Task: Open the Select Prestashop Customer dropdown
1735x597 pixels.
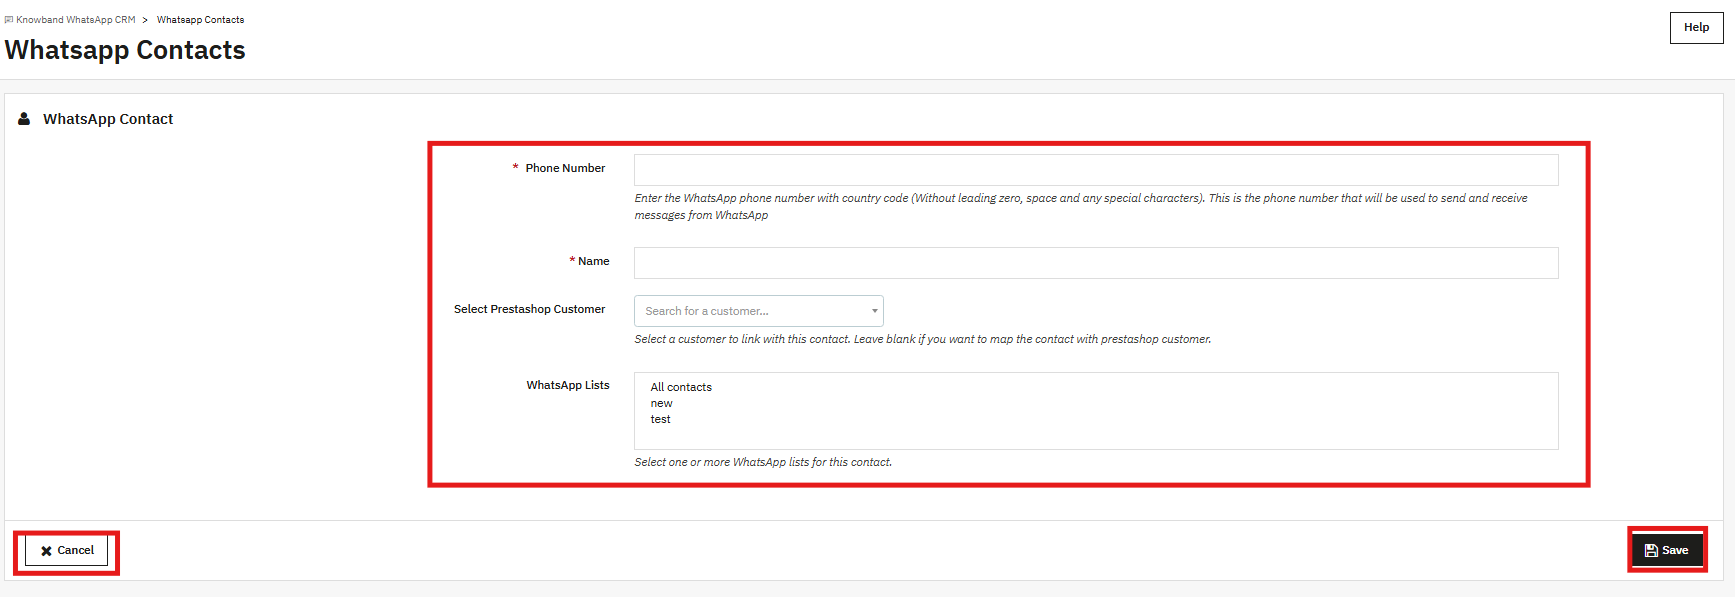Action: click(x=759, y=311)
